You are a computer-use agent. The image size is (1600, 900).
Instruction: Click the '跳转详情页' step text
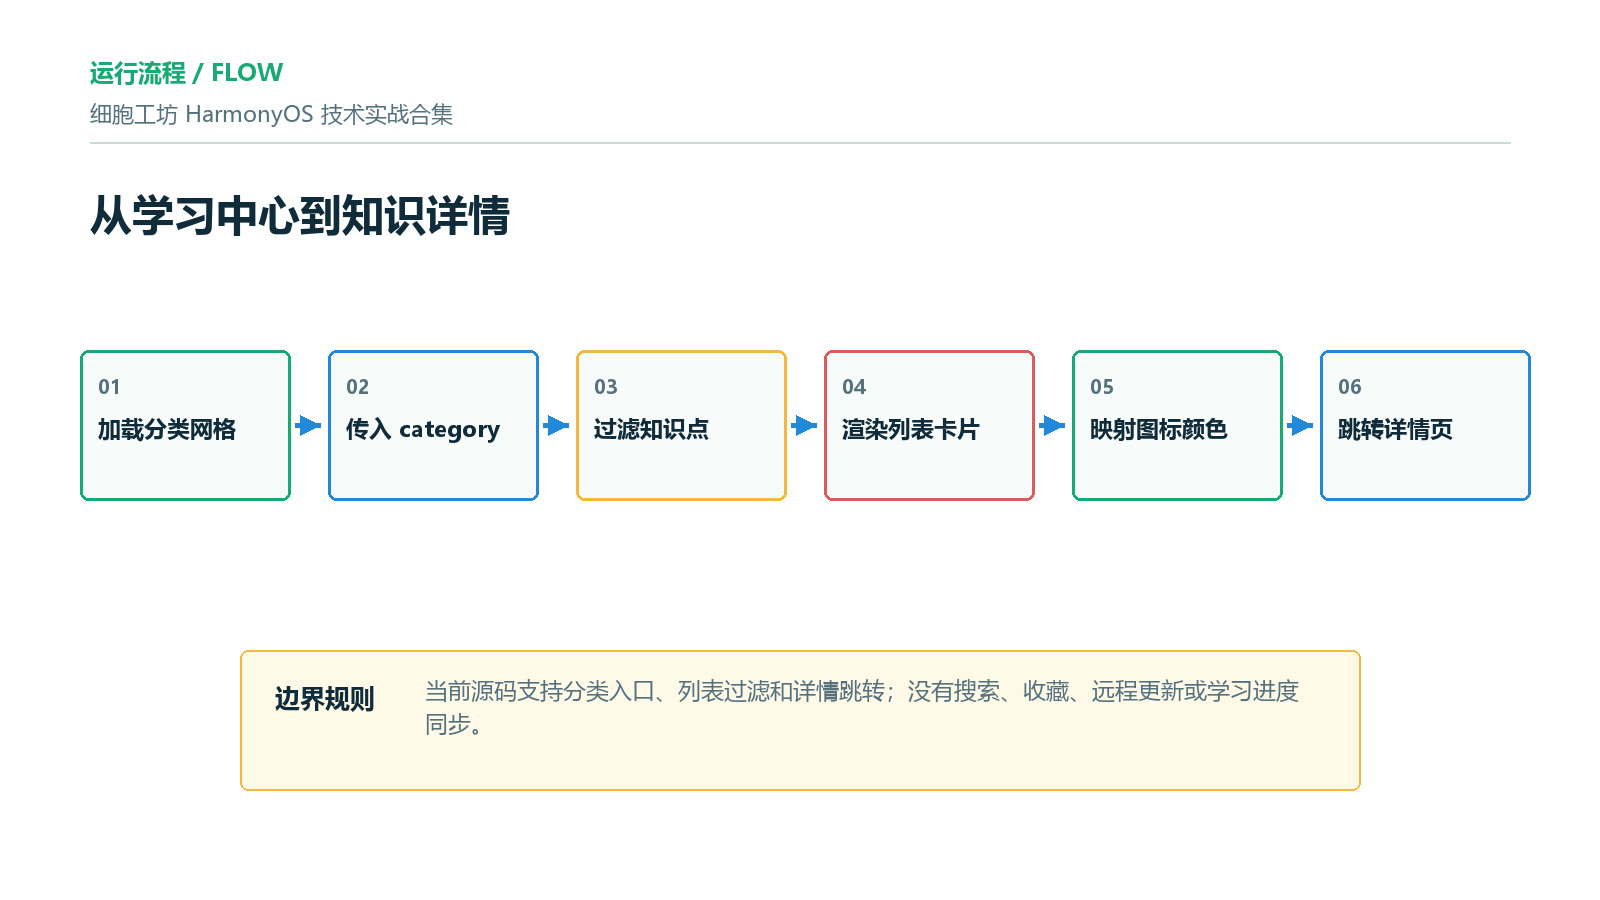(x=1396, y=429)
